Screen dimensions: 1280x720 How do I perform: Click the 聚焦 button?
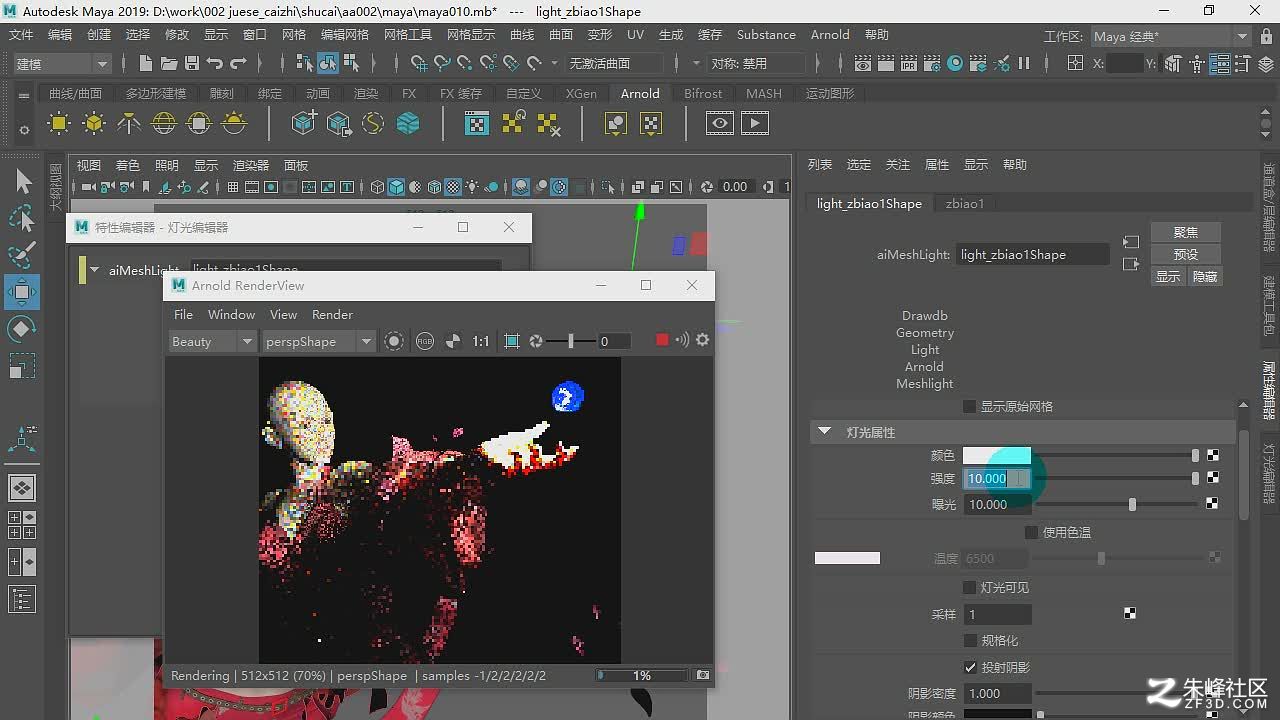[x=1185, y=232]
